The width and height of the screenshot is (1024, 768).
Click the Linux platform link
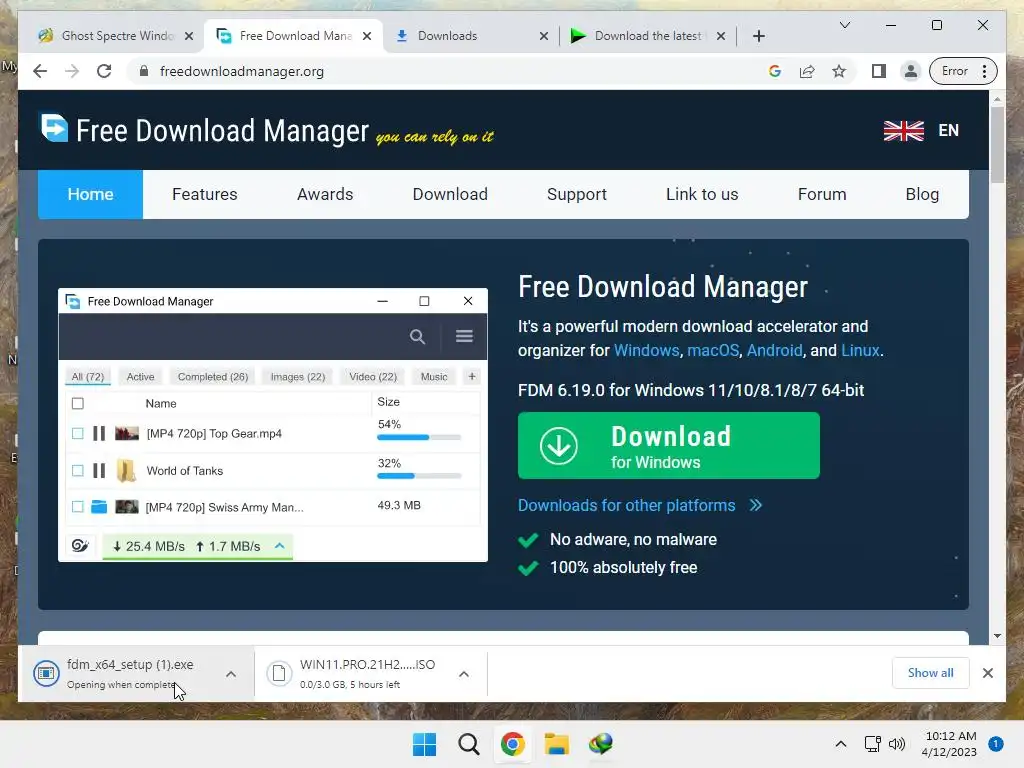(860, 350)
